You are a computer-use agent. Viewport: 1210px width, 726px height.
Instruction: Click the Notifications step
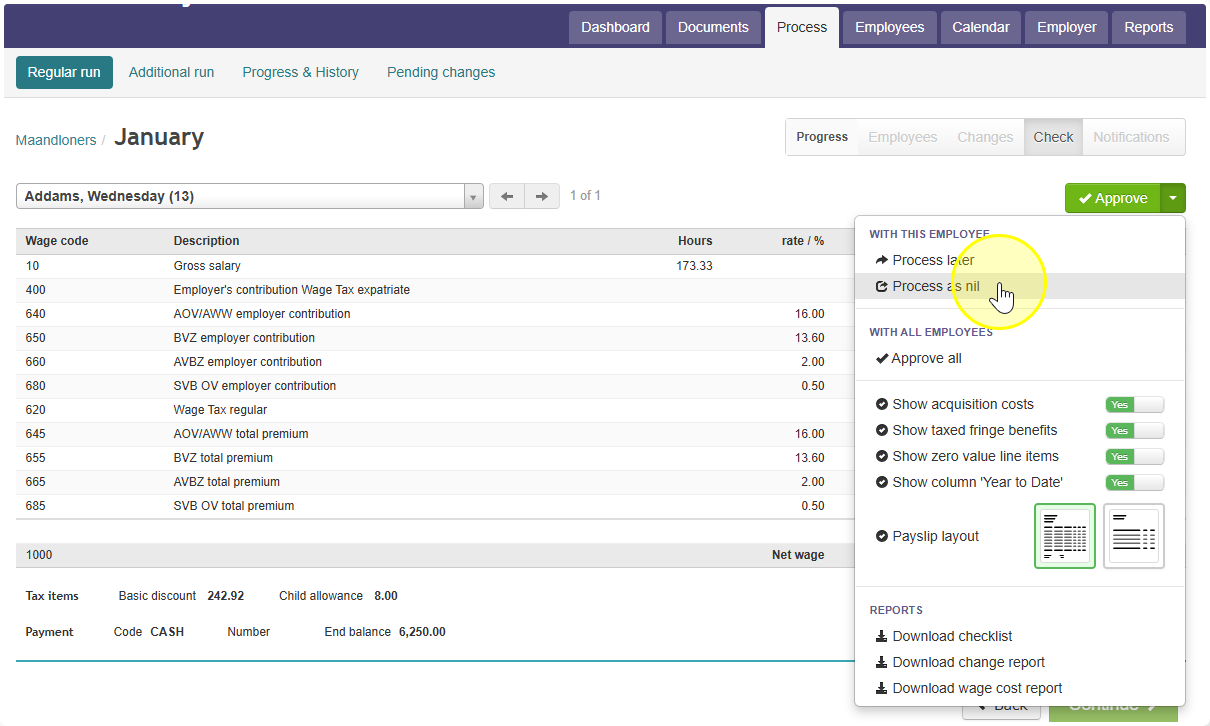point(1131,137)
